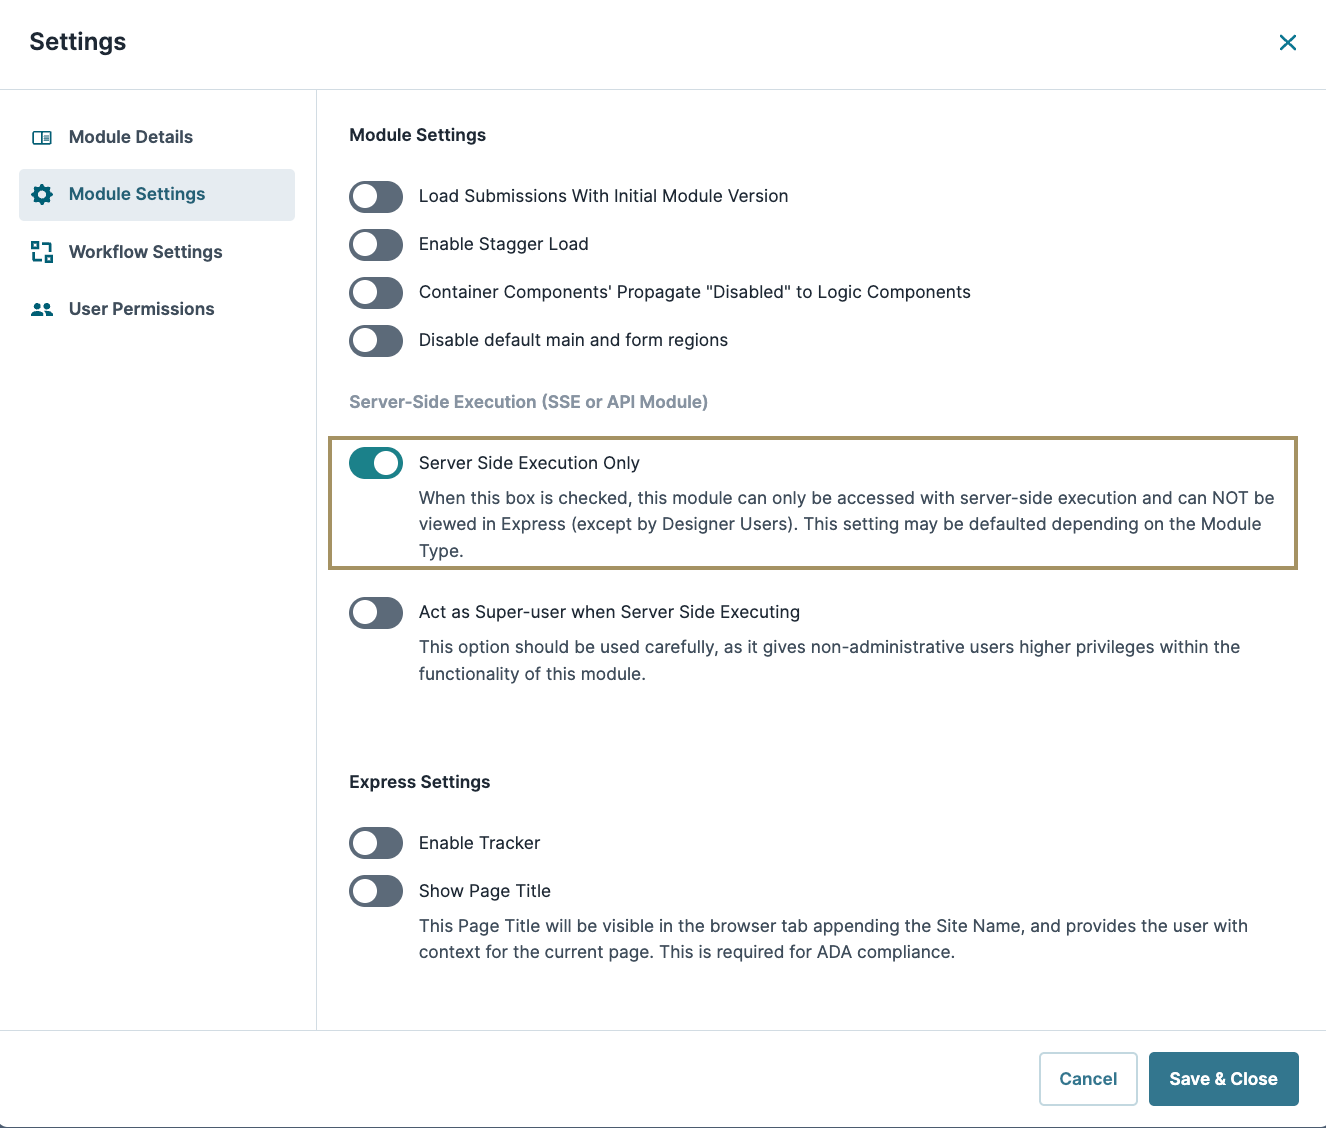Enable Container Components' Propagate Disabled setting
This screenshot has height=1128, width=1326.
pyautogui.click(x=375, y=292)
